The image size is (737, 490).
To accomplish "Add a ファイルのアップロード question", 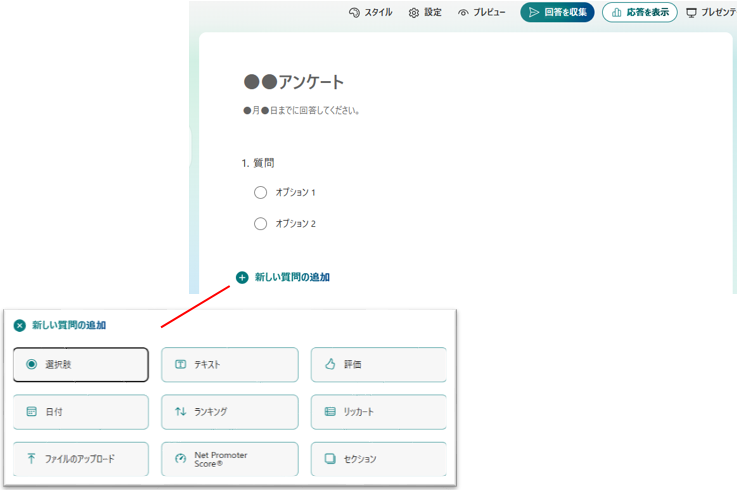I will coord(81,459).
